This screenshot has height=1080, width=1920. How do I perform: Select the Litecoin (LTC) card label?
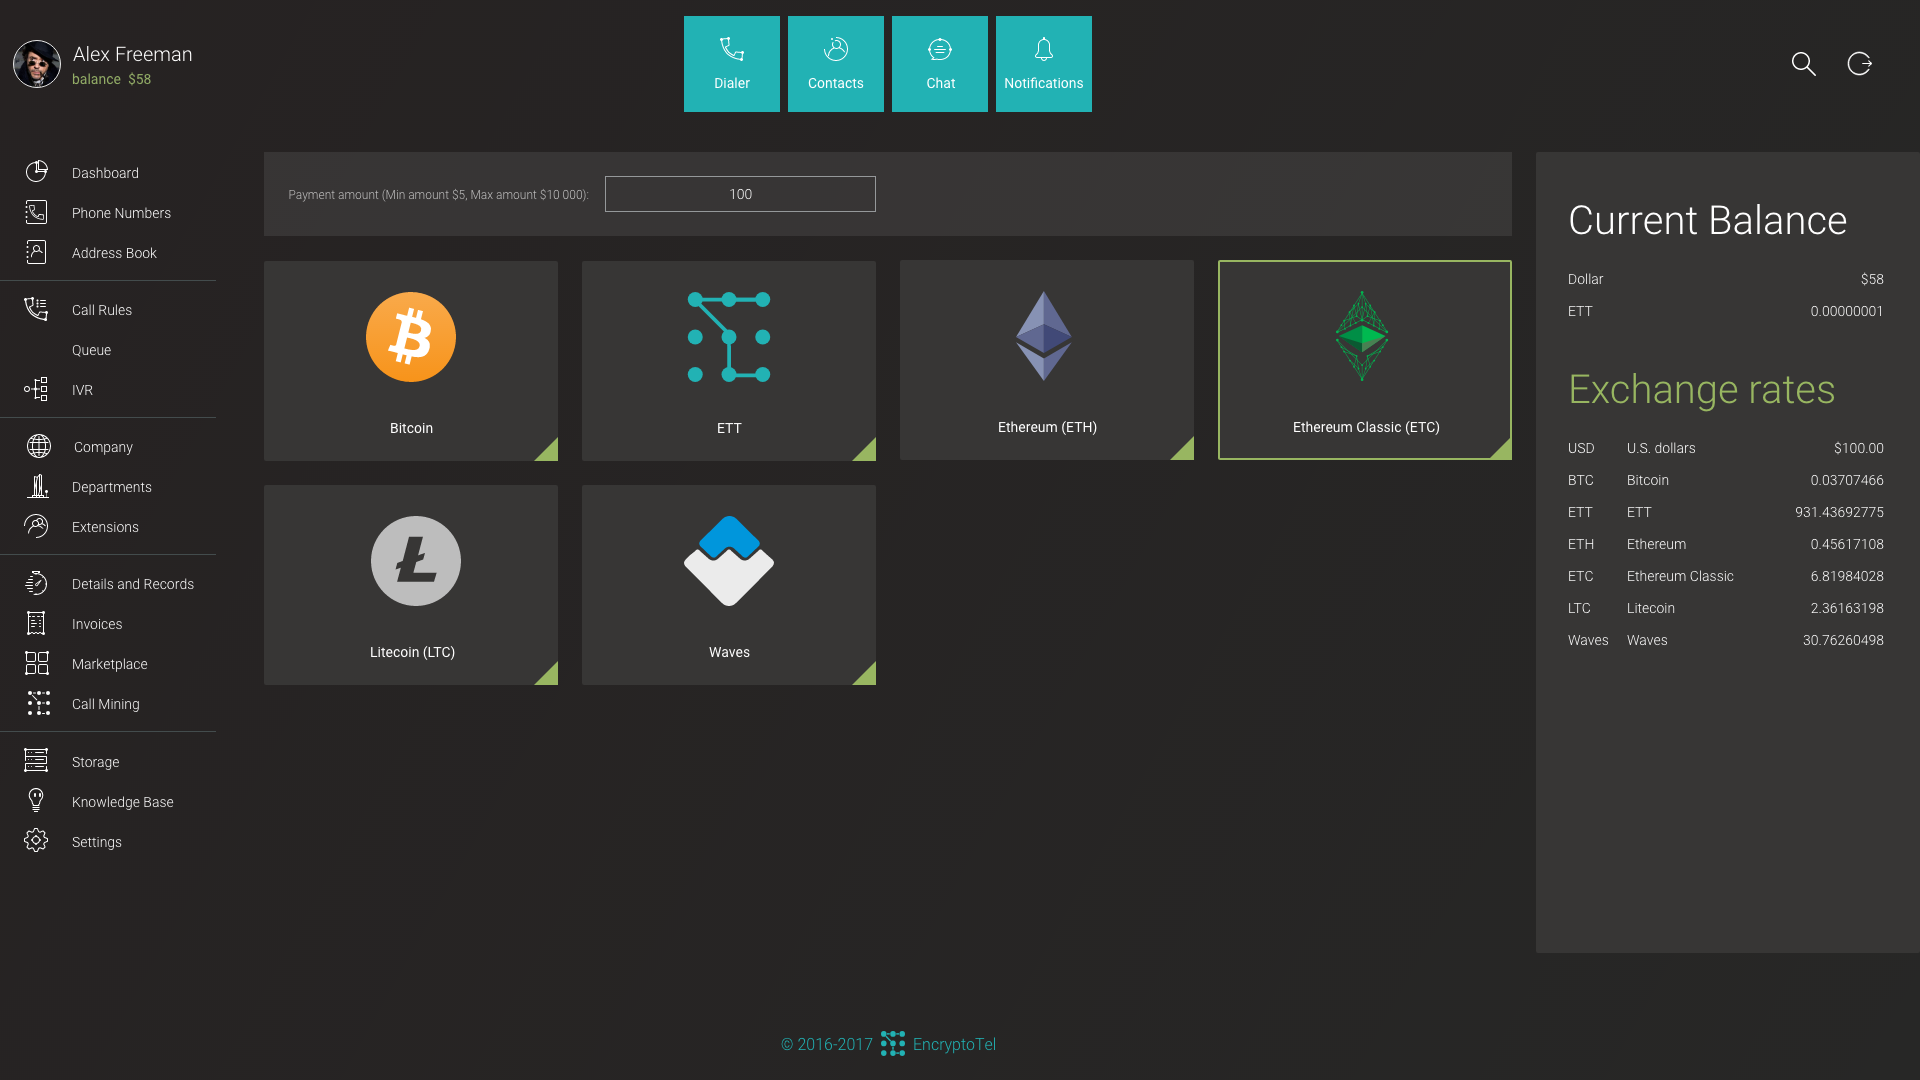[x=412, y=652]
